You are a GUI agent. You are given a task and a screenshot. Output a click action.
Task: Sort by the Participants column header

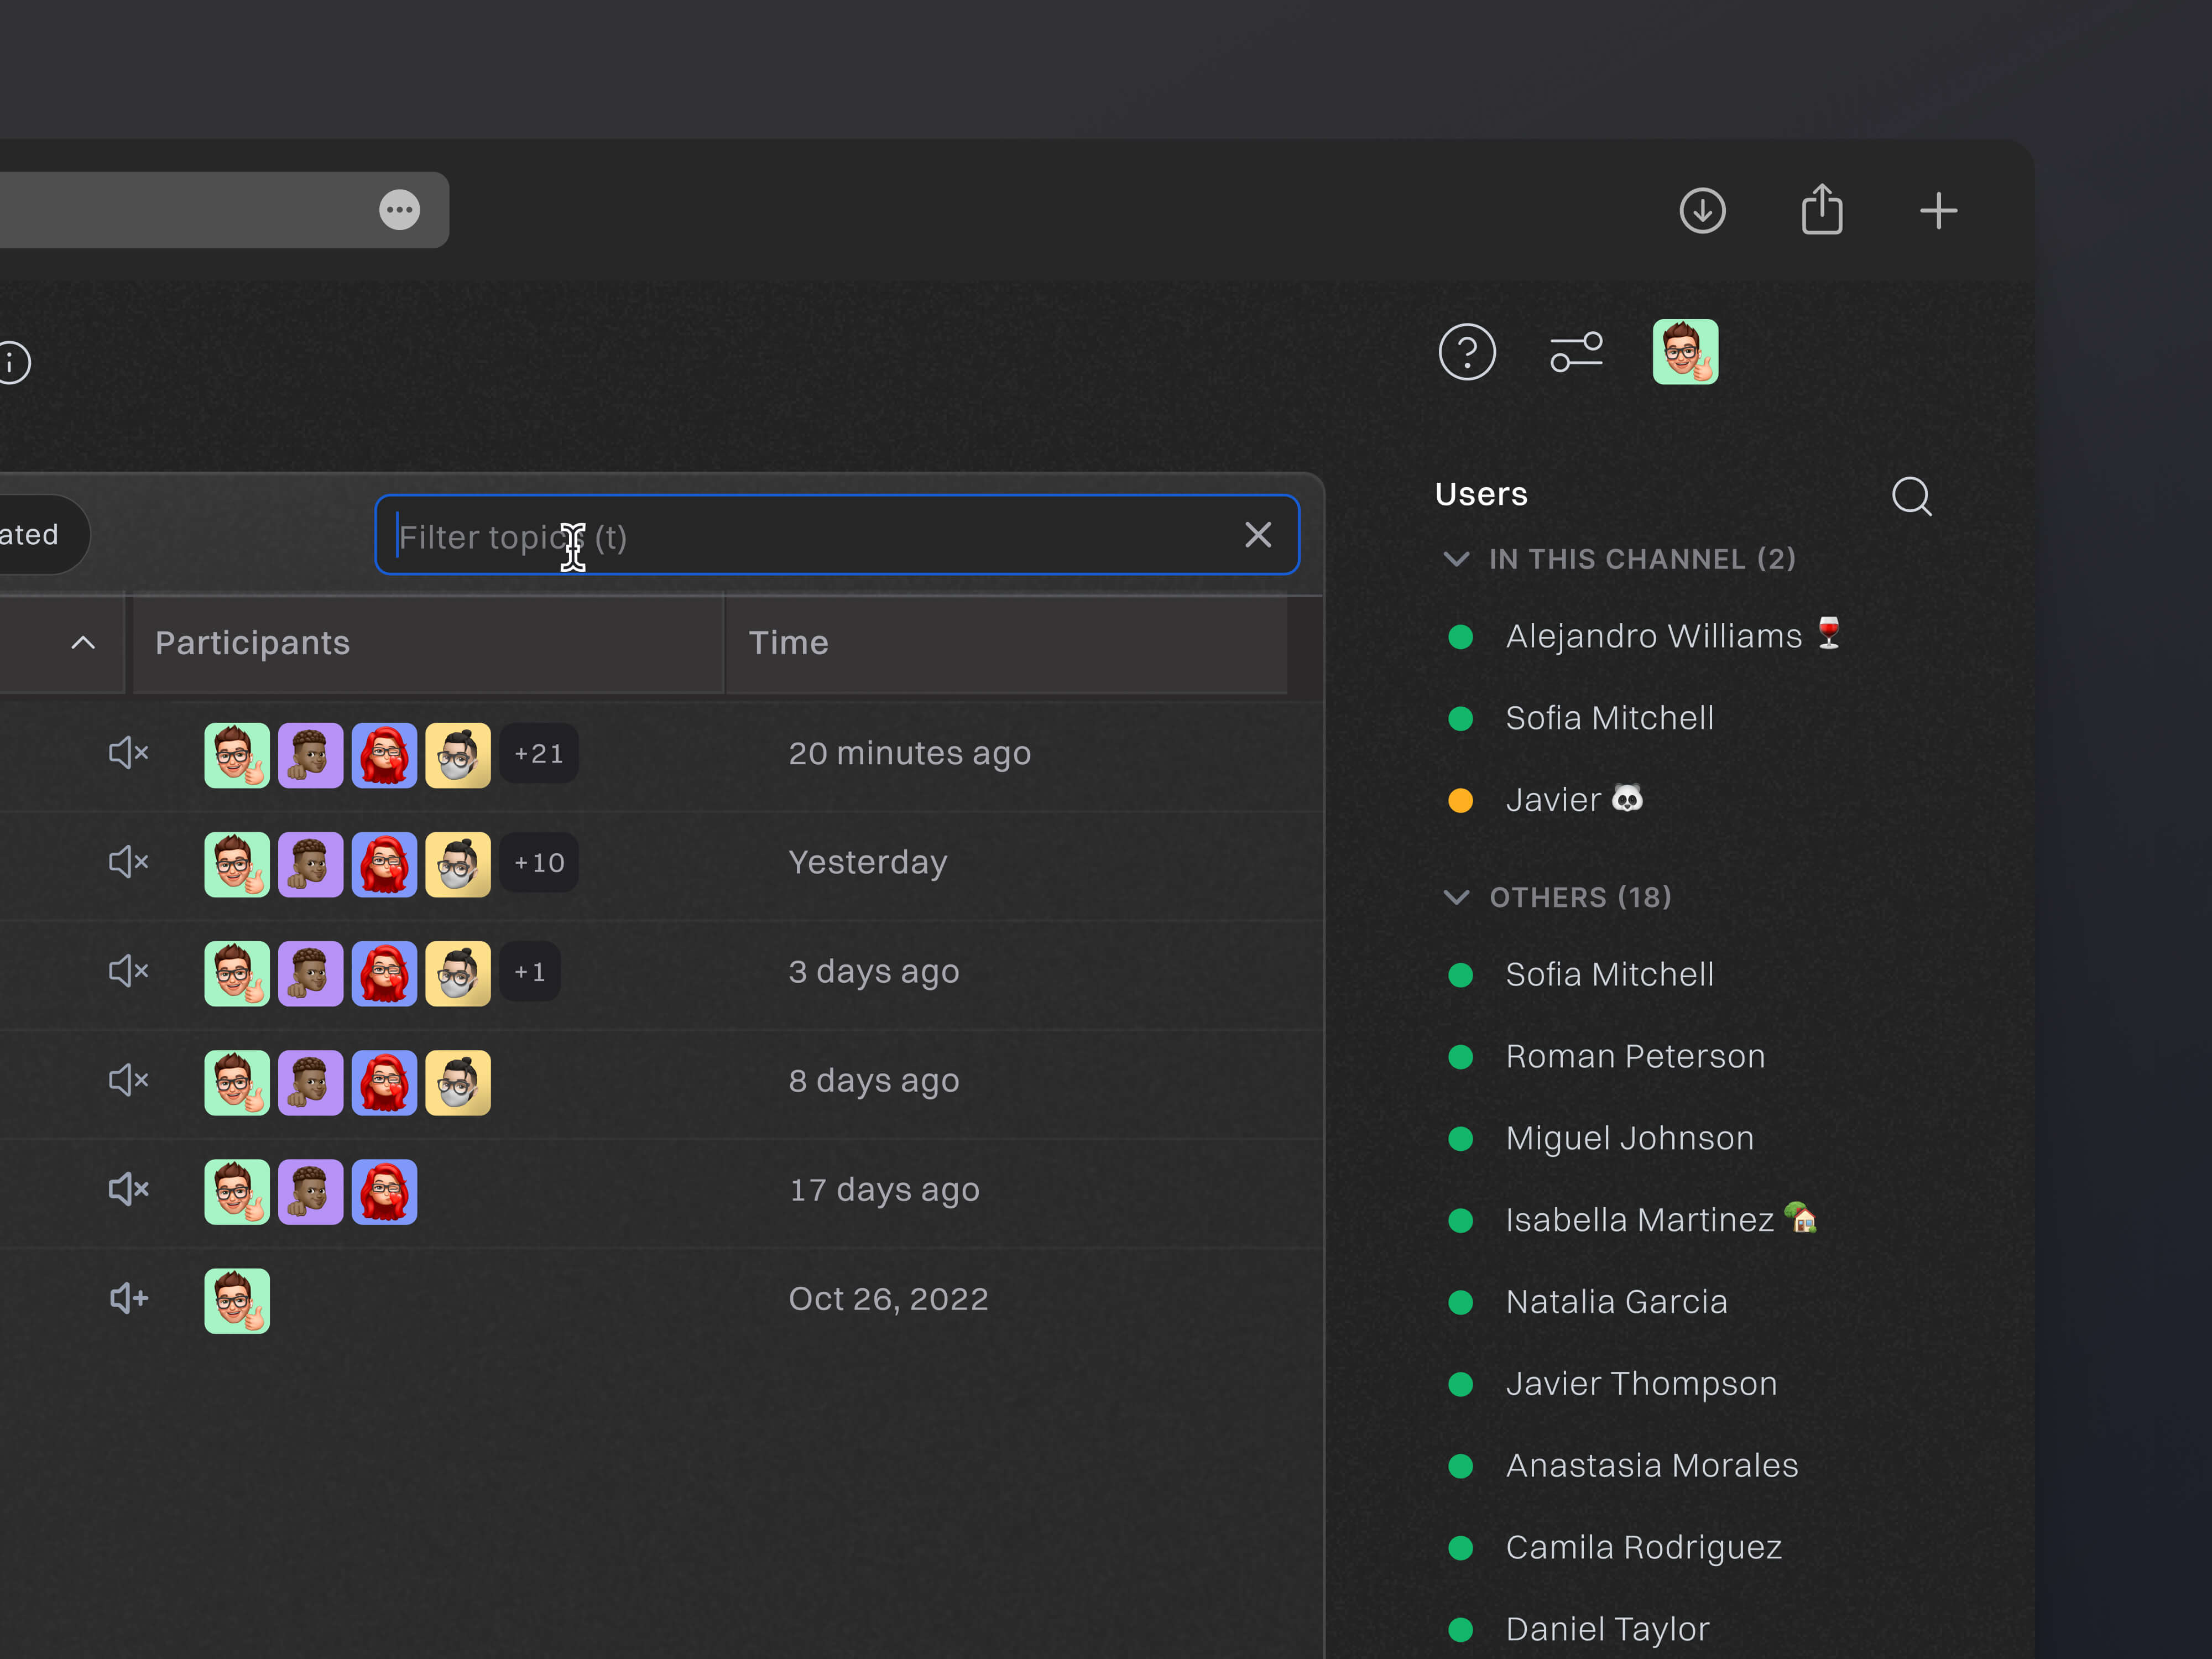(x=252, y=643)
